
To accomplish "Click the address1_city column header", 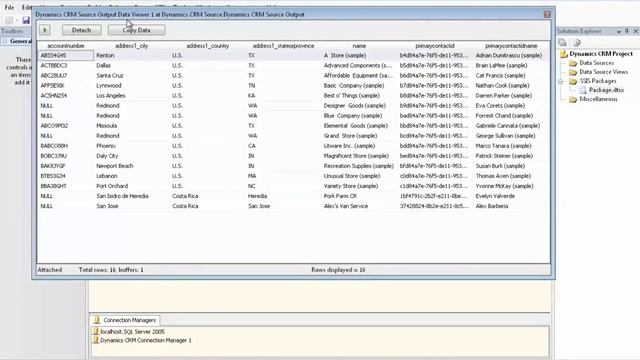I will [131, 46].
